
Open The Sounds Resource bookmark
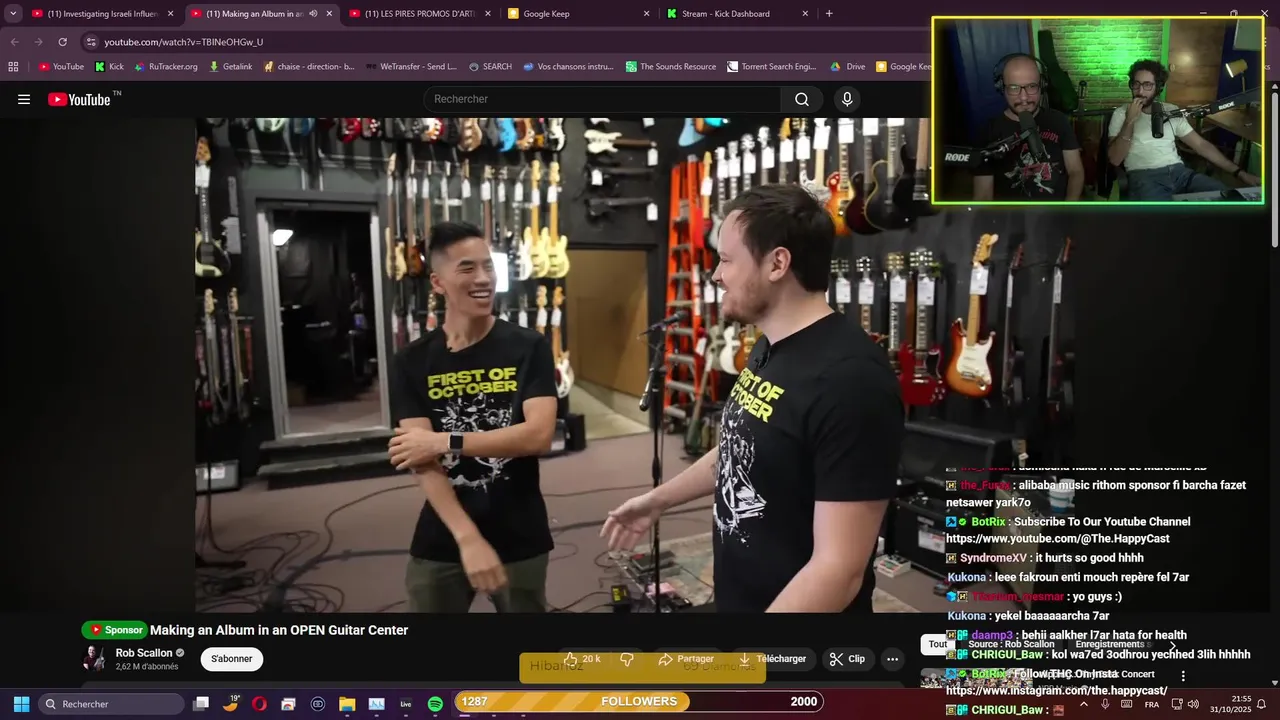(671, 67)
